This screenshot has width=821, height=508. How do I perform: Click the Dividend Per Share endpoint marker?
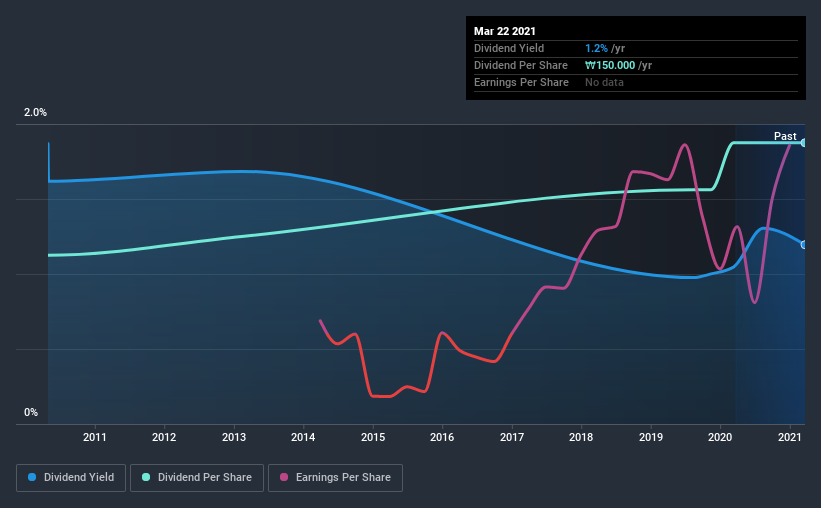803,142
